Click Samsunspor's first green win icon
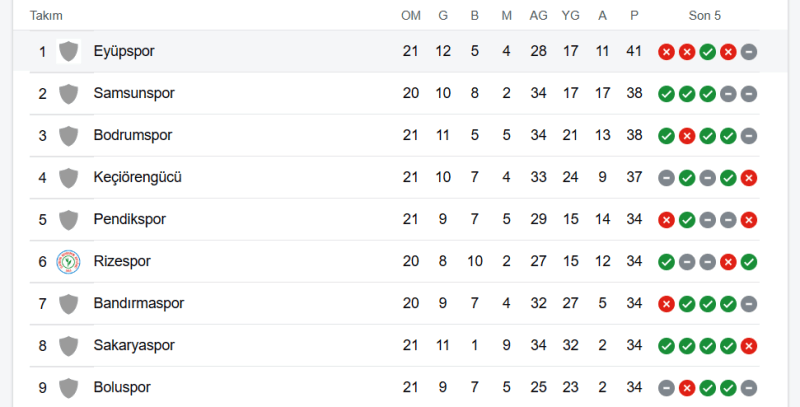Screen dimensions: 800x407 [x=666, y=93]
